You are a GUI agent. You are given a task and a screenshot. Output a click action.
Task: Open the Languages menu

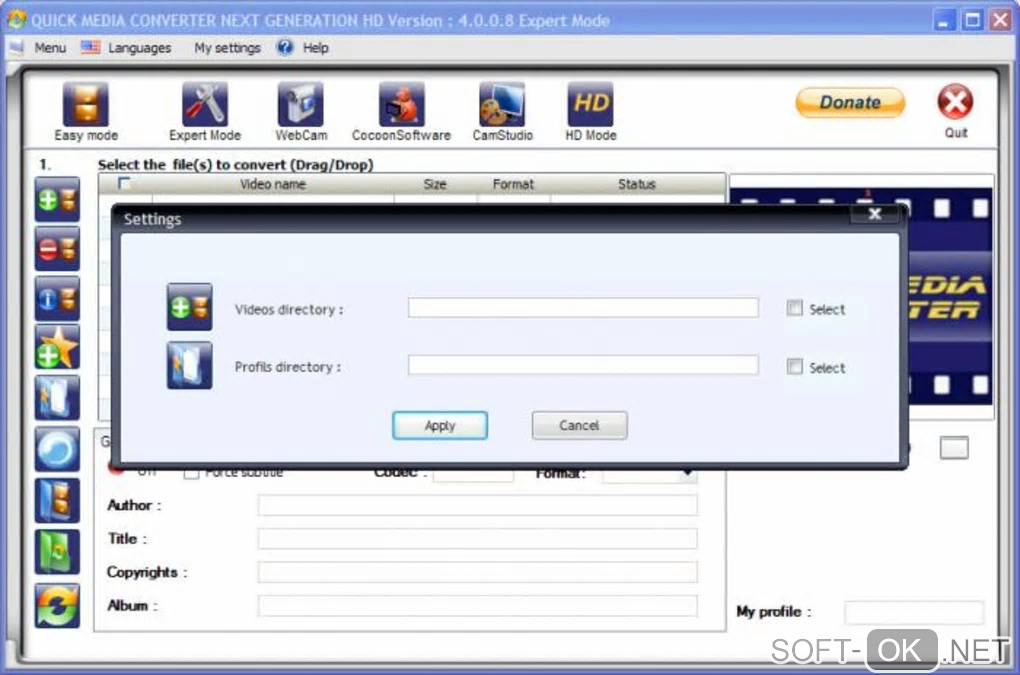tap(139, 47)
